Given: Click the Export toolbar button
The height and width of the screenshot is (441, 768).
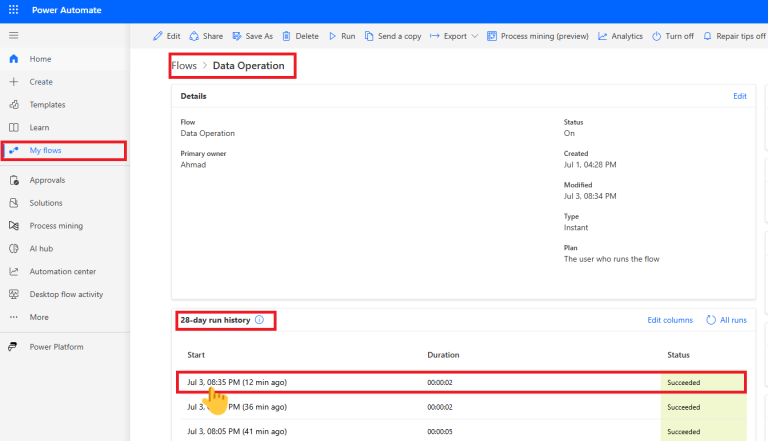Looking at the screenshot, I should coord(454,36).
